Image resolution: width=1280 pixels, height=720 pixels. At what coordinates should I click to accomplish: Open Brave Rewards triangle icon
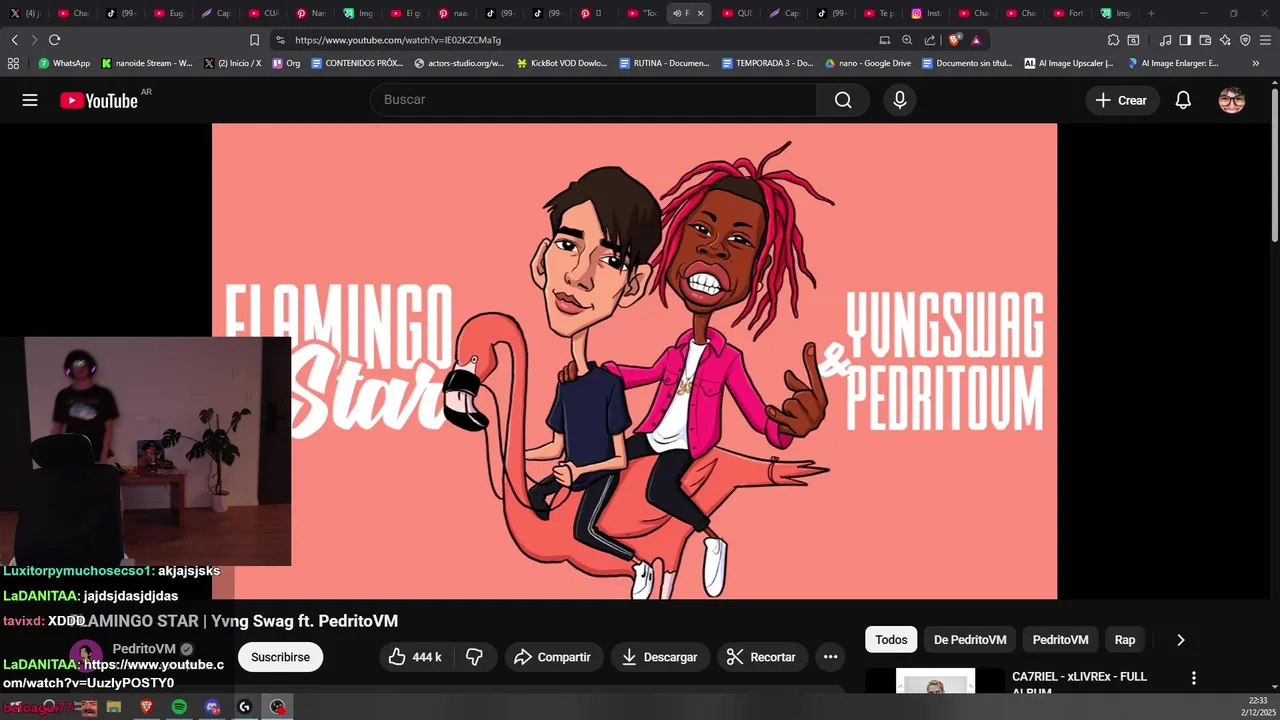pyautogui.click(x=976, y=40)
